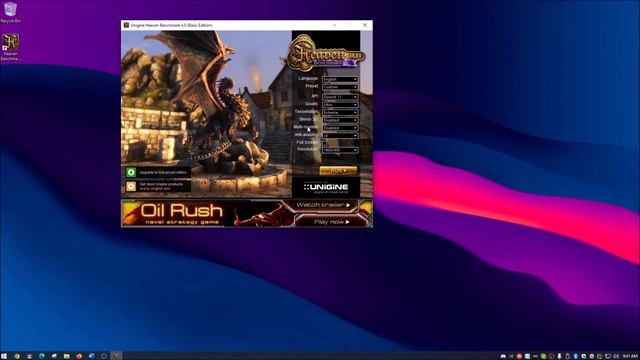Open the Language dropdown
The width and height of the screenshot is (640, 360).
tap(340, 79)
